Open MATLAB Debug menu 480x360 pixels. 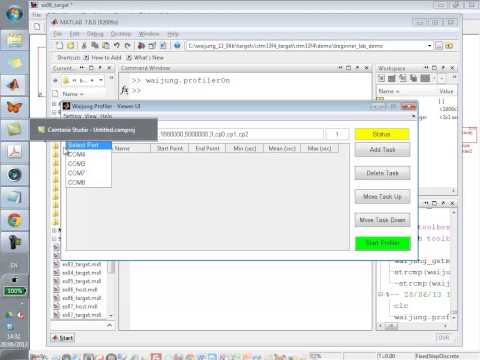coord(95,34)
